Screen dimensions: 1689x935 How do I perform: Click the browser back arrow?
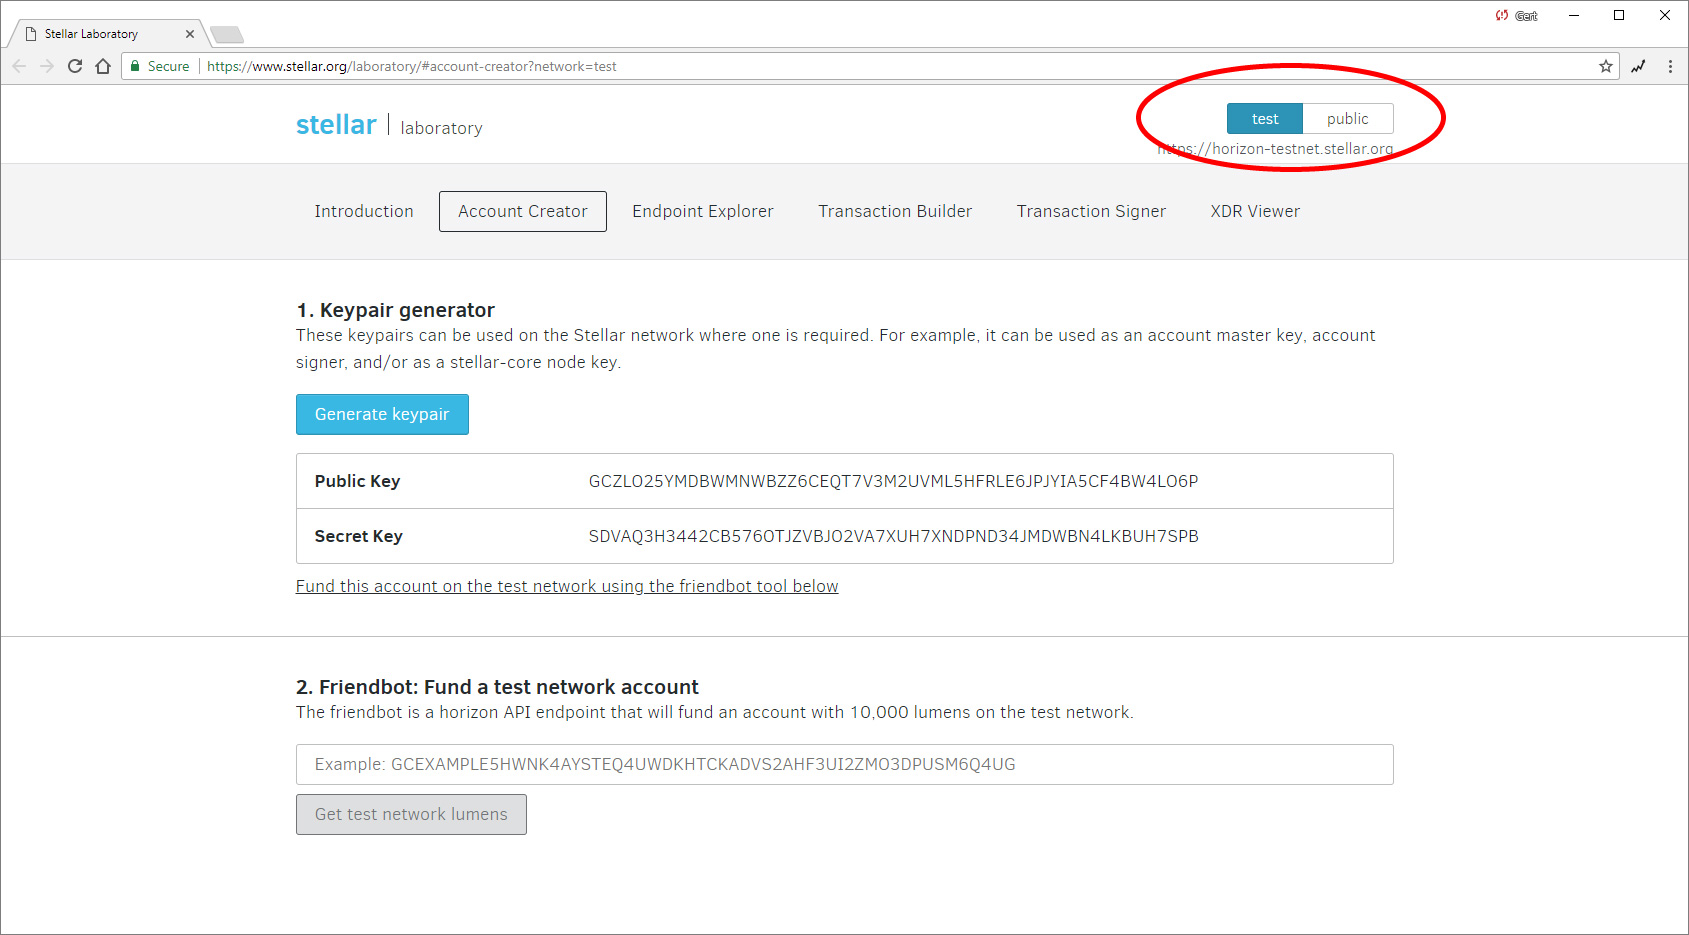click(x=19, y=66)
